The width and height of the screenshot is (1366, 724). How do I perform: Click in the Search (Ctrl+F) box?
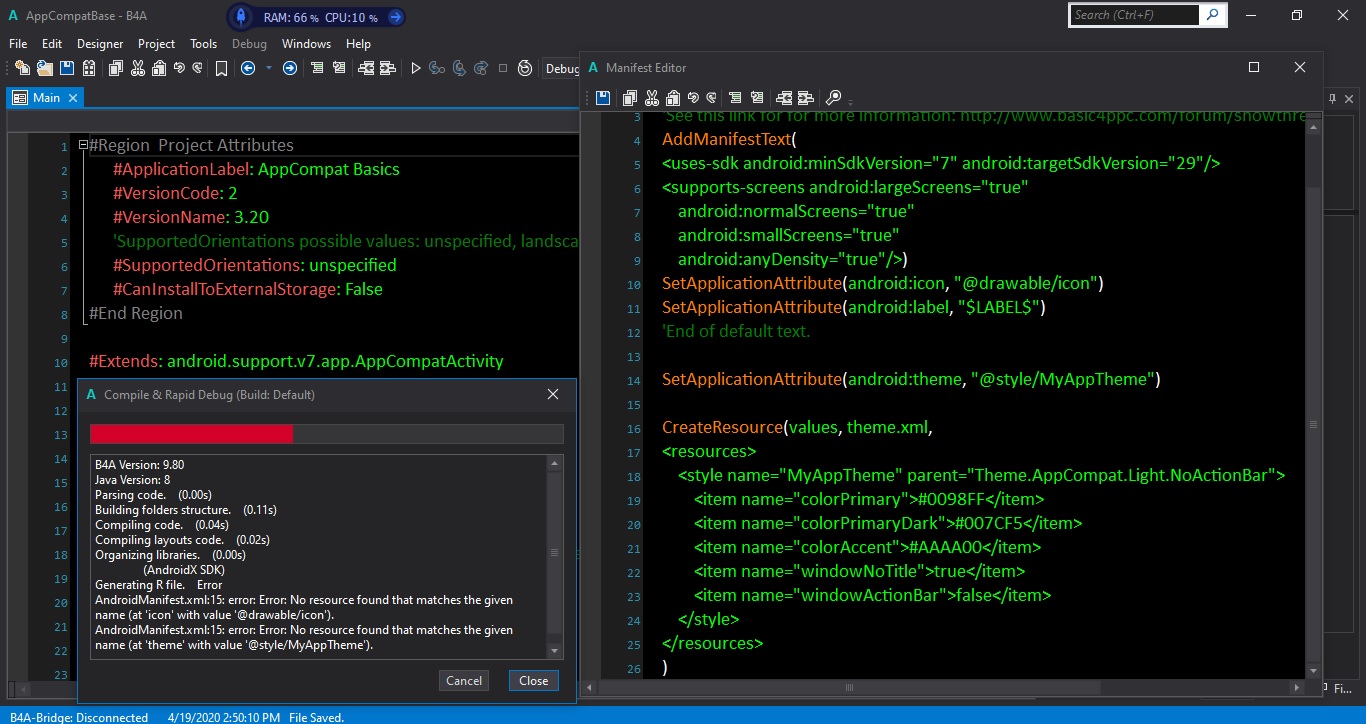pyautogui.click(x=1133, y=15)
